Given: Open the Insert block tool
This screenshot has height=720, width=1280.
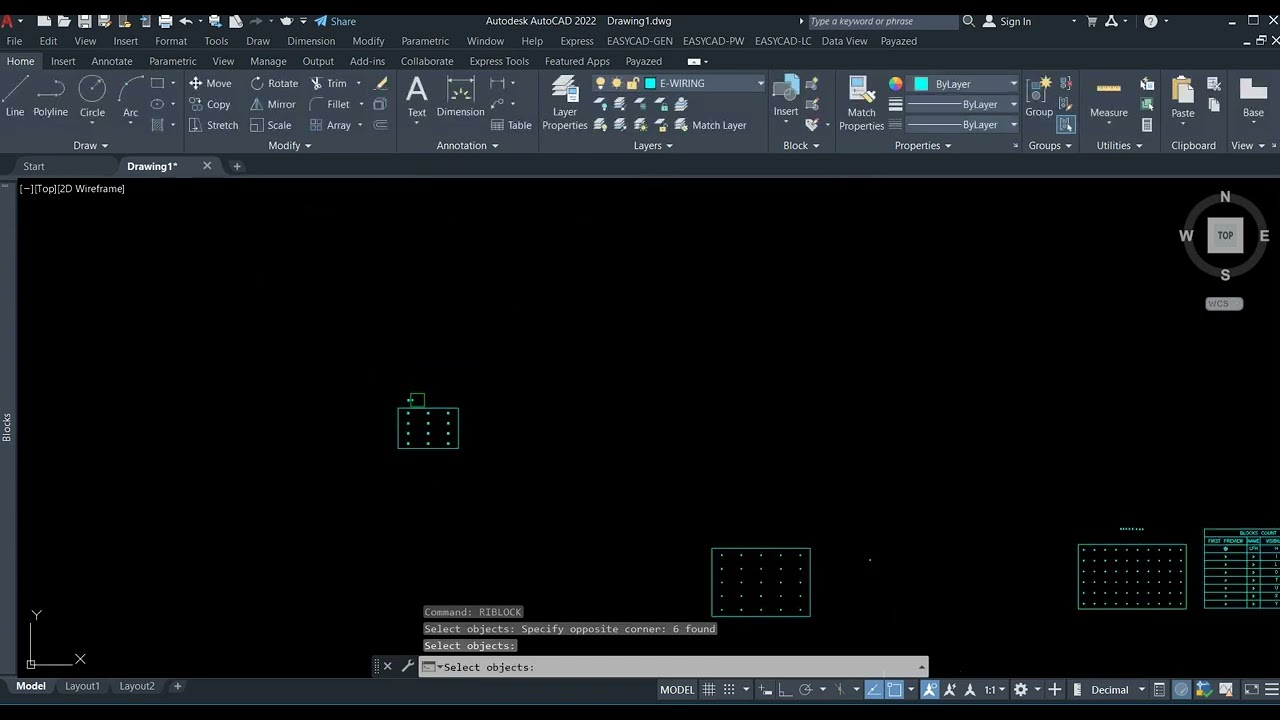Looking at the screenshot, I should tap(786, 97).
